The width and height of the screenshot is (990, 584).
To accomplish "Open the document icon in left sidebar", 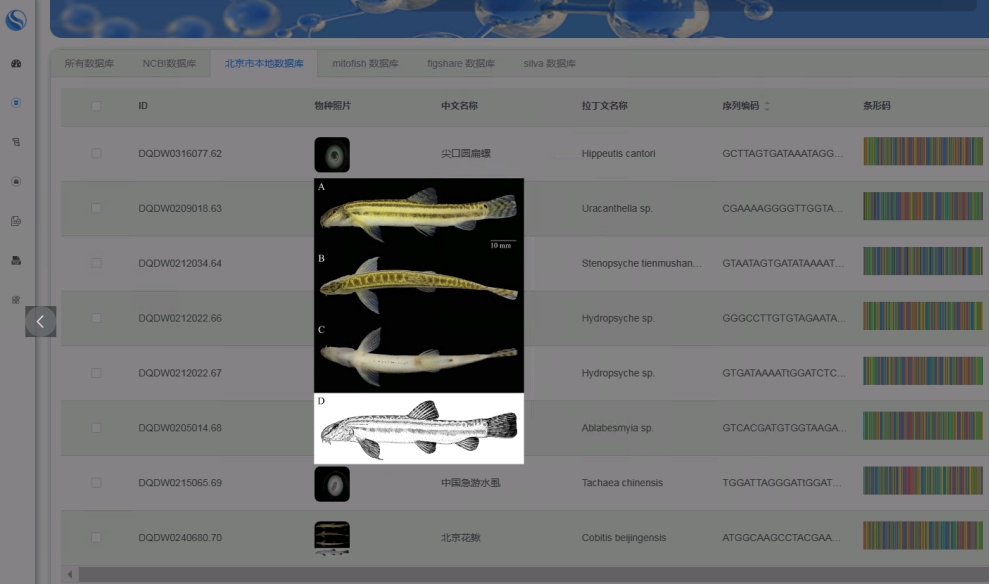I will (16, 221).
